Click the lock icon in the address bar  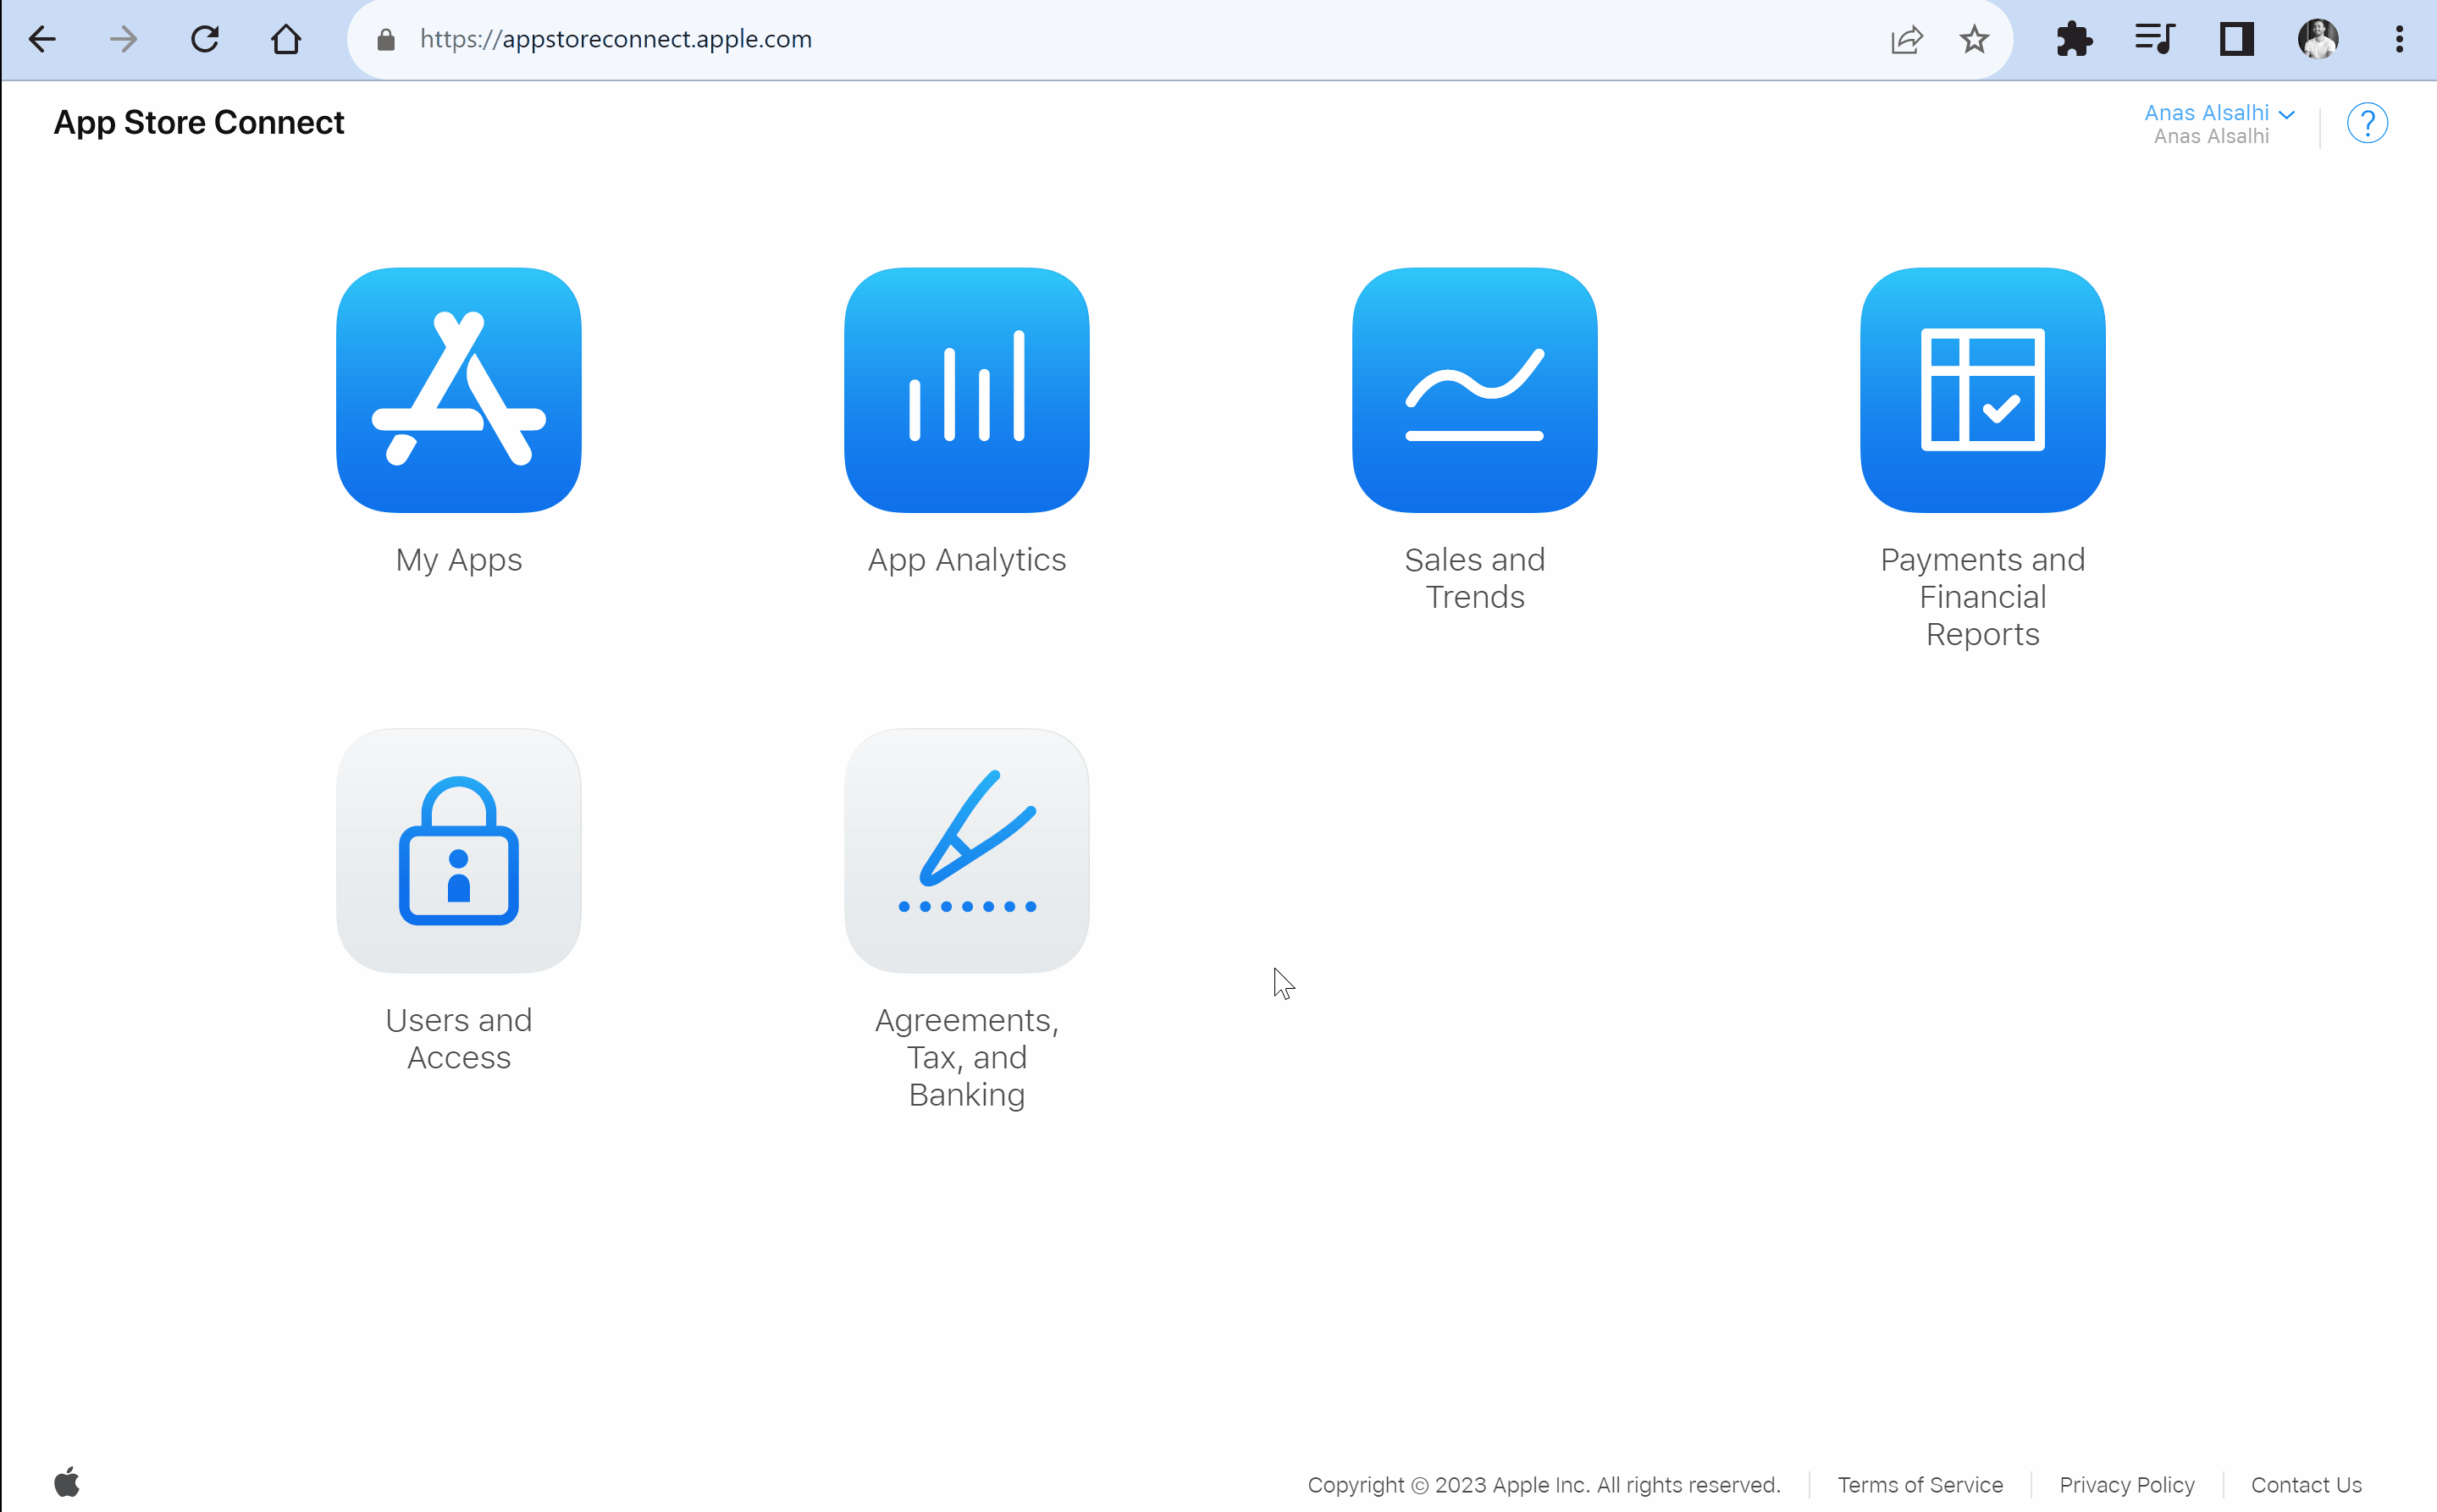(386, 39)
